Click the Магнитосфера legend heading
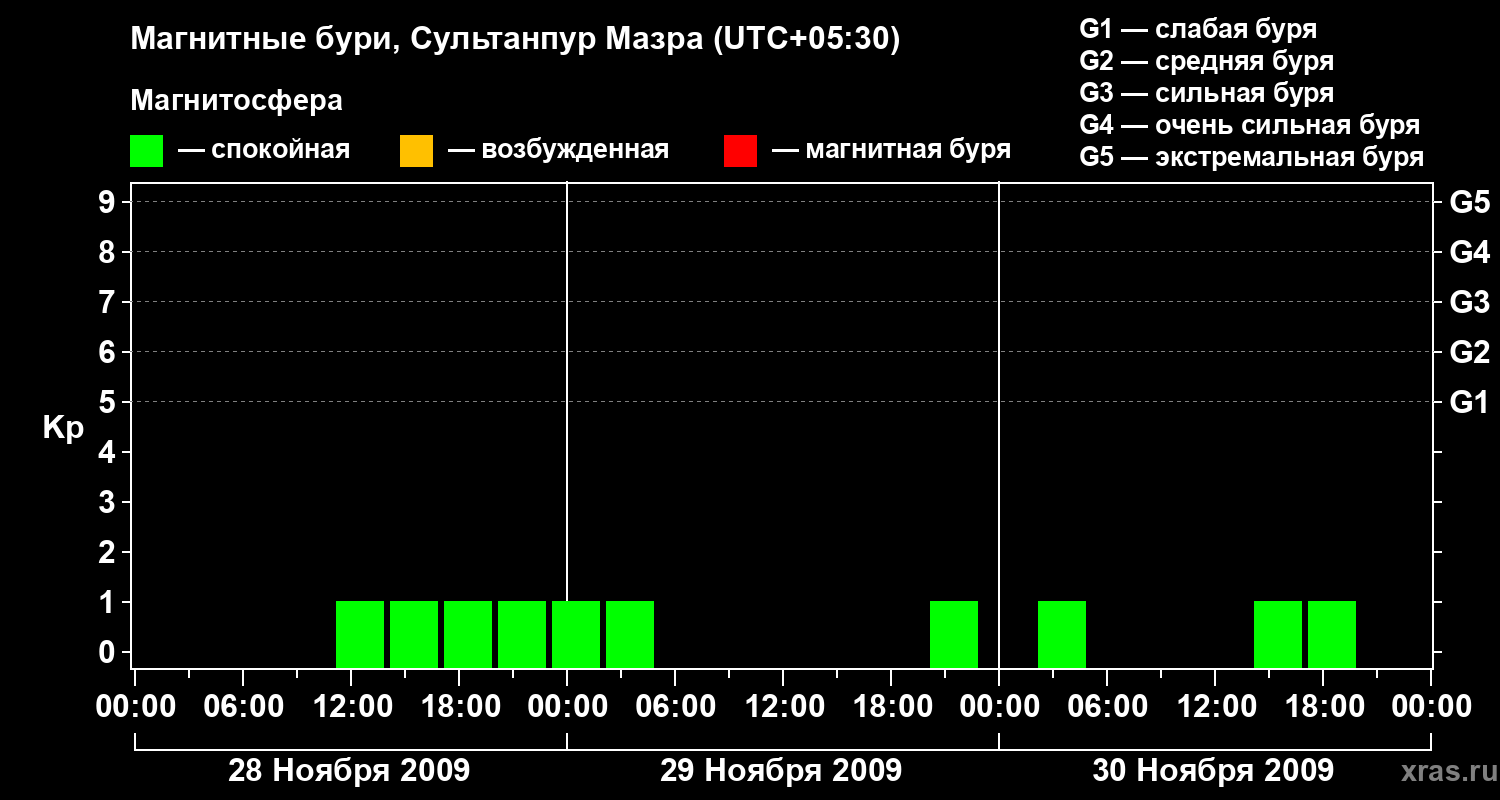 (x=236, y=101)
